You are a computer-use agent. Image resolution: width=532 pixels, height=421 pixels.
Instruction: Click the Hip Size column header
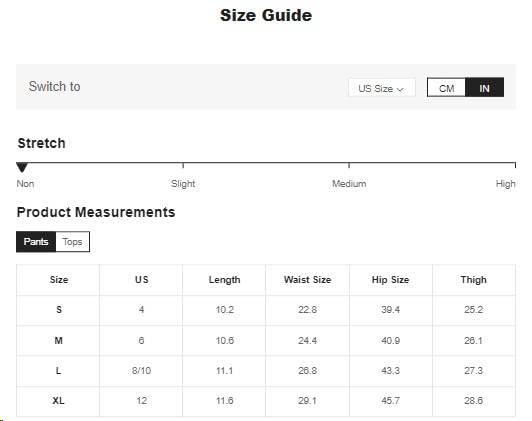[x=391, y=280]
